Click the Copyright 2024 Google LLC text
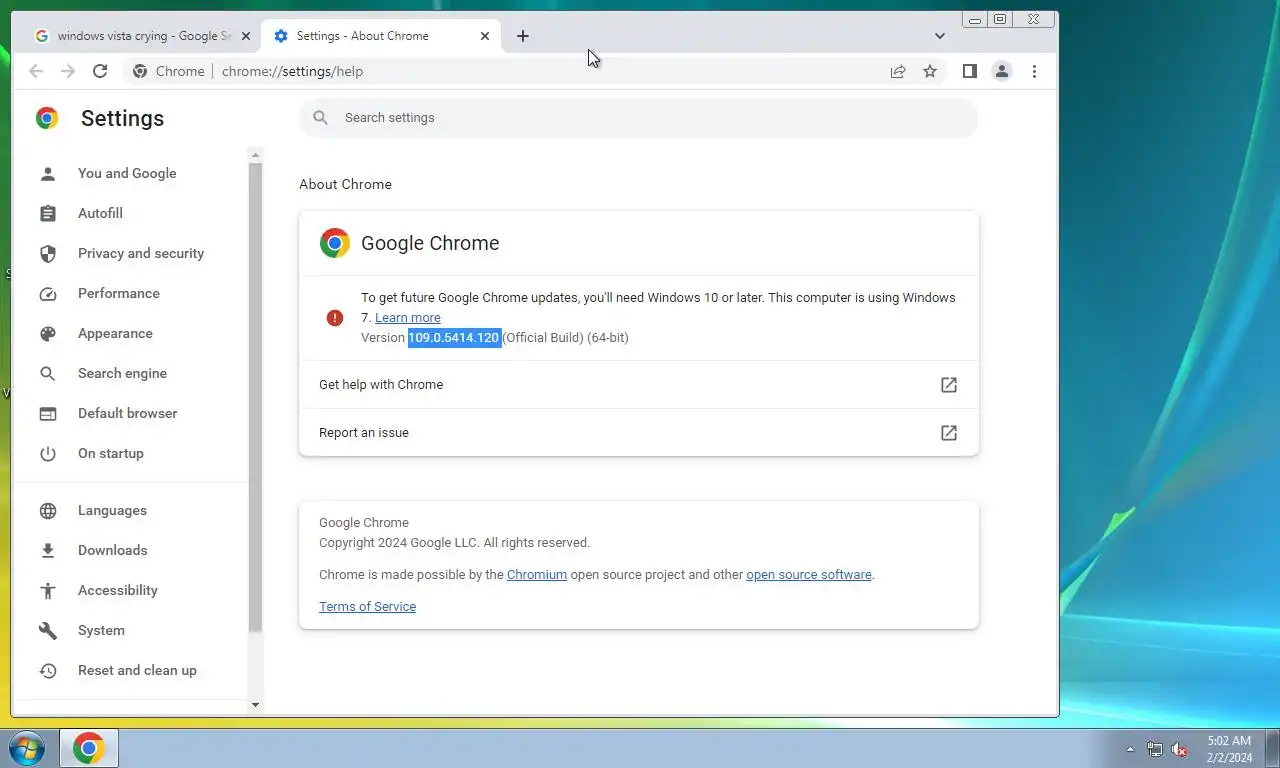Viewport: 1280px width, 768px height. (x=454, y=543)
